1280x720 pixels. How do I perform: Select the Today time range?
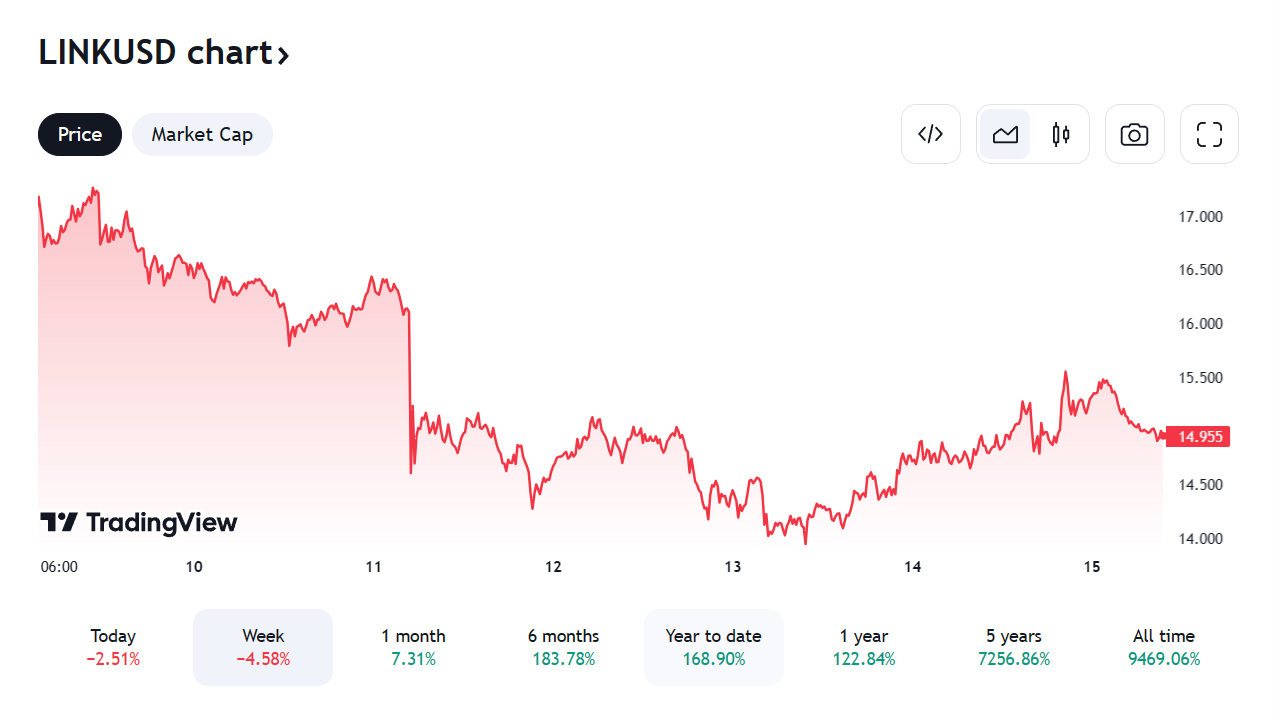click(113, 647)
